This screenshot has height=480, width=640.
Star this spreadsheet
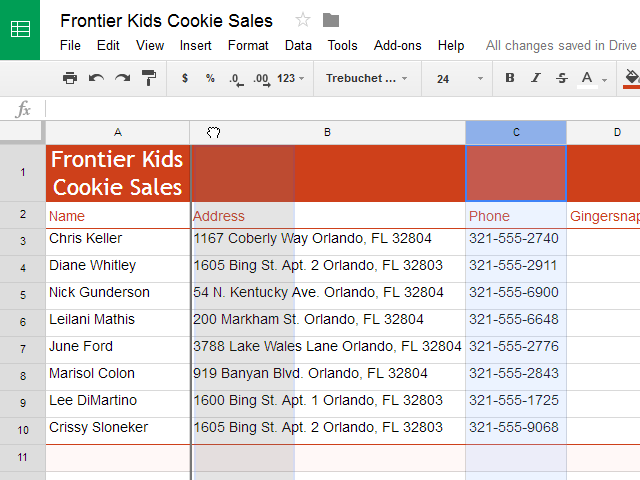pos(303,20)
